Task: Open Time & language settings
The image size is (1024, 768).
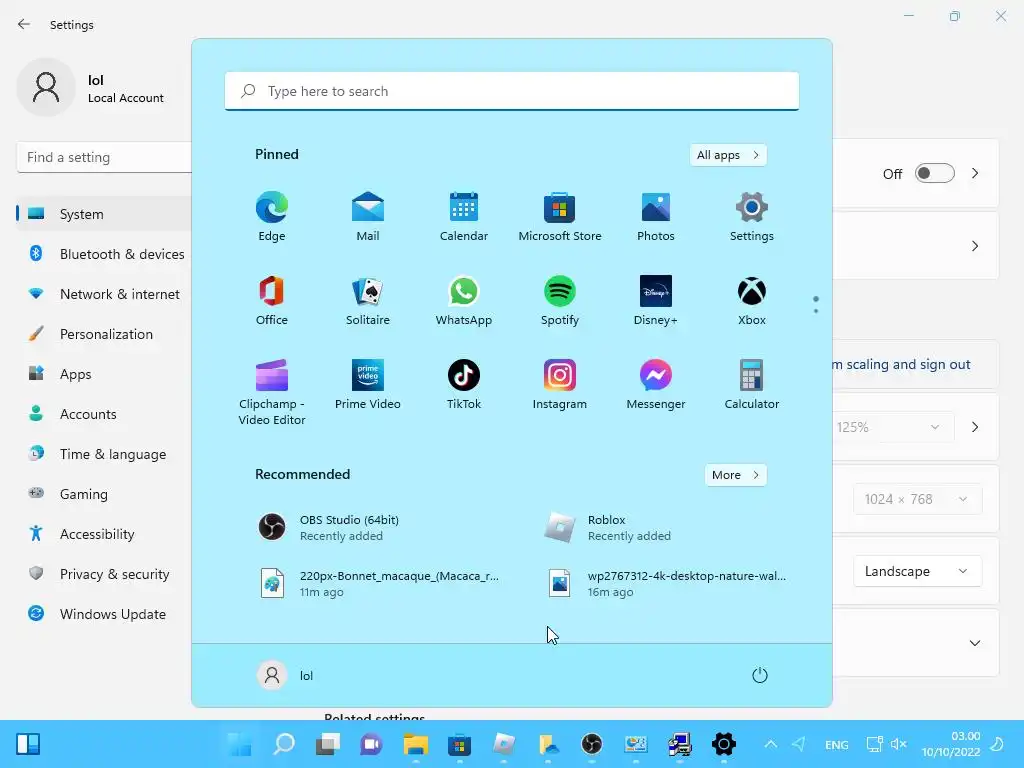Action: [104, 454]
